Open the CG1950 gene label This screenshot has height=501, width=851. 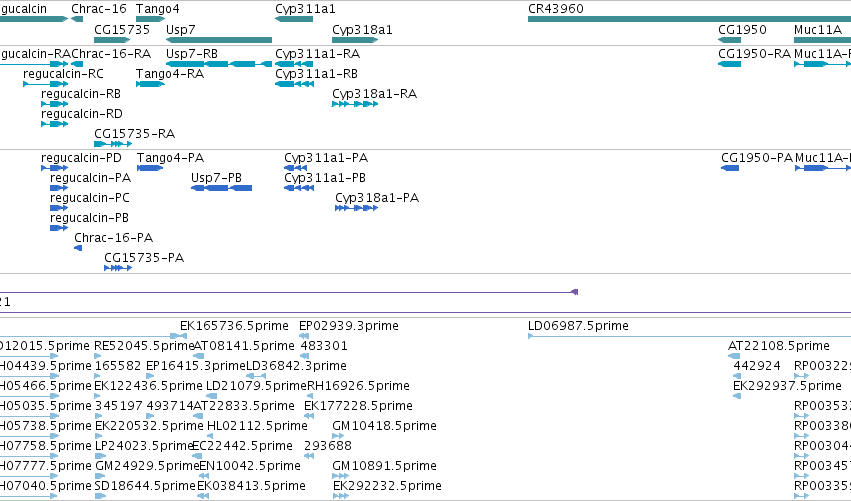tap(742, 29)
